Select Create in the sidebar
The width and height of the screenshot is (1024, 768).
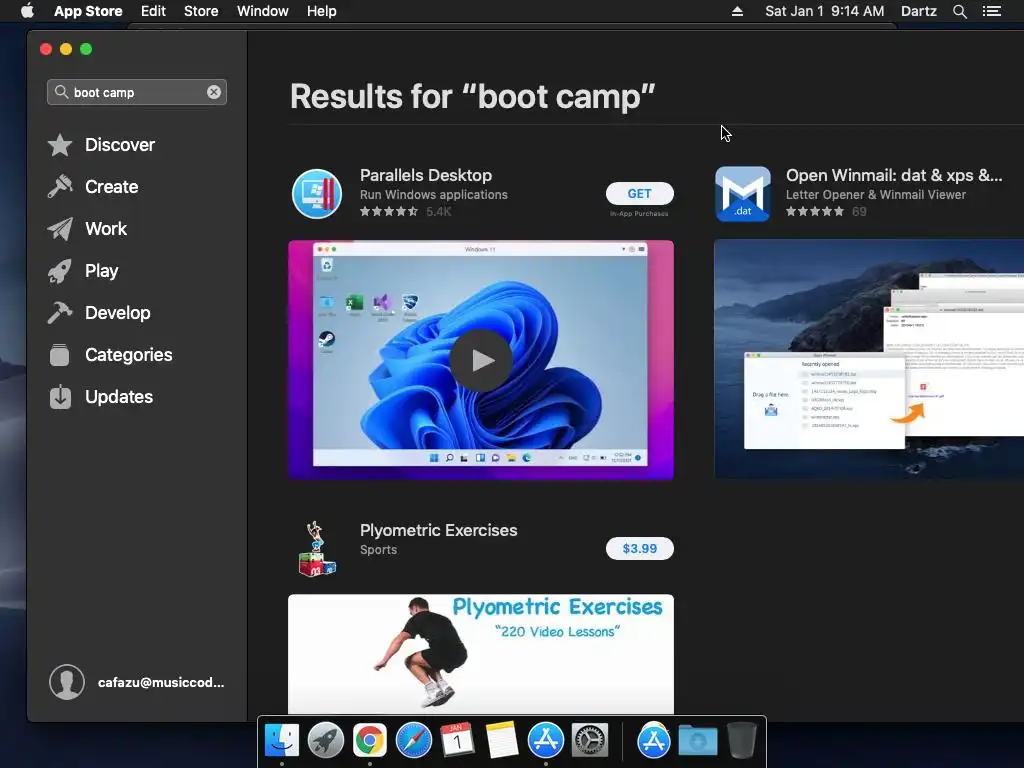tap(112, 187)
